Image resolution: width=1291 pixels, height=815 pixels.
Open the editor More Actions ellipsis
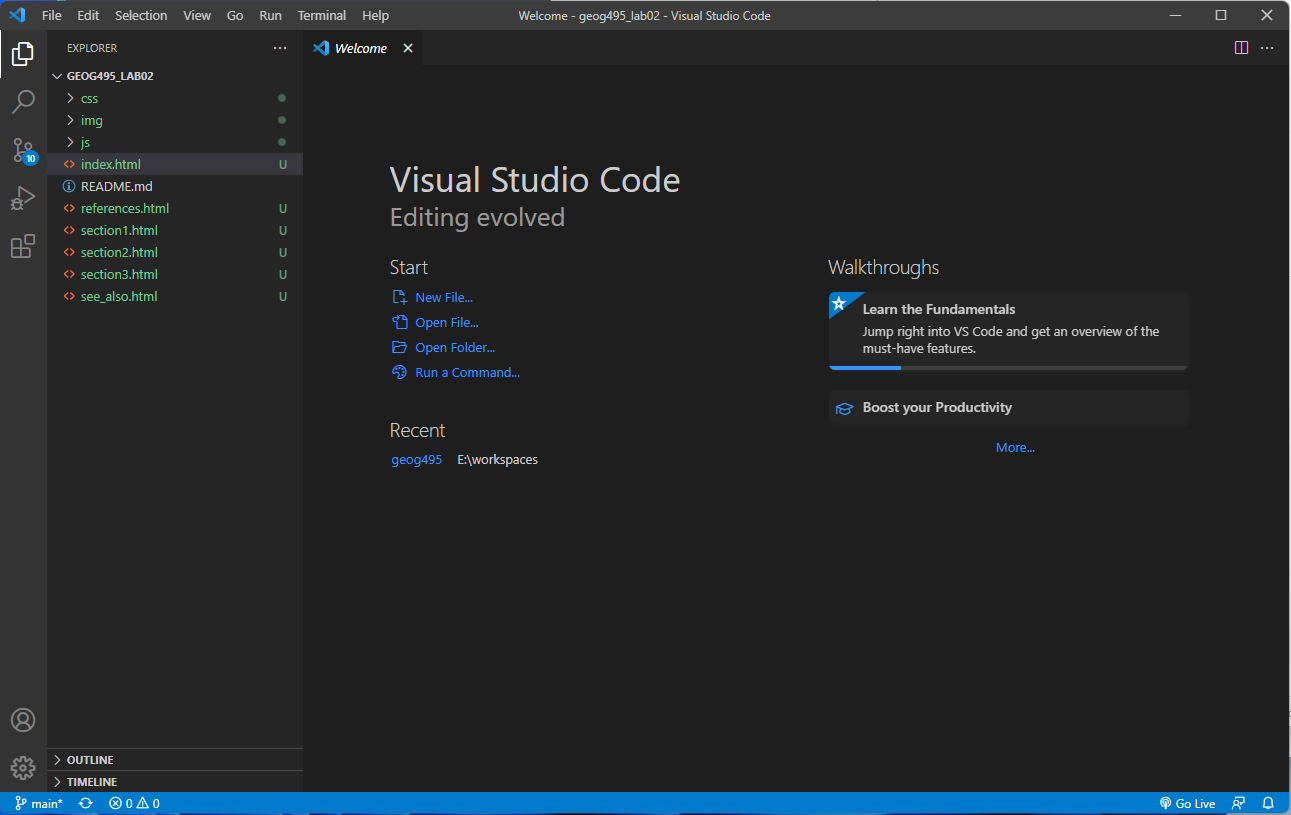(1267, 47)
